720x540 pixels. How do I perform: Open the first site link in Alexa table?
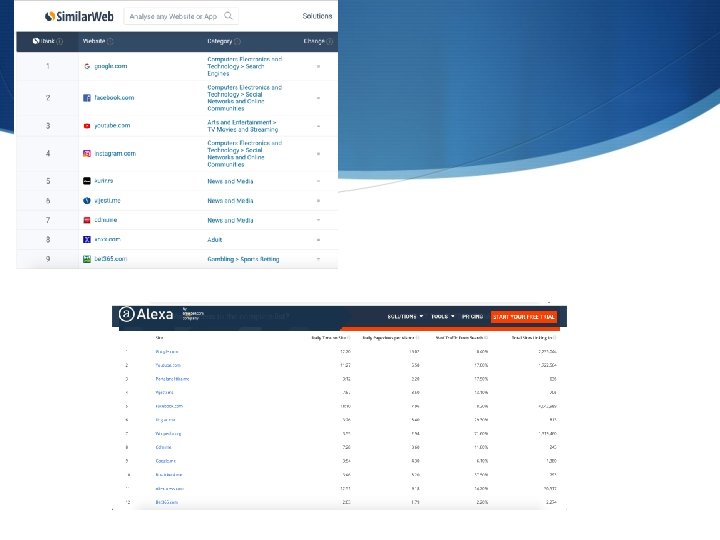167,352
